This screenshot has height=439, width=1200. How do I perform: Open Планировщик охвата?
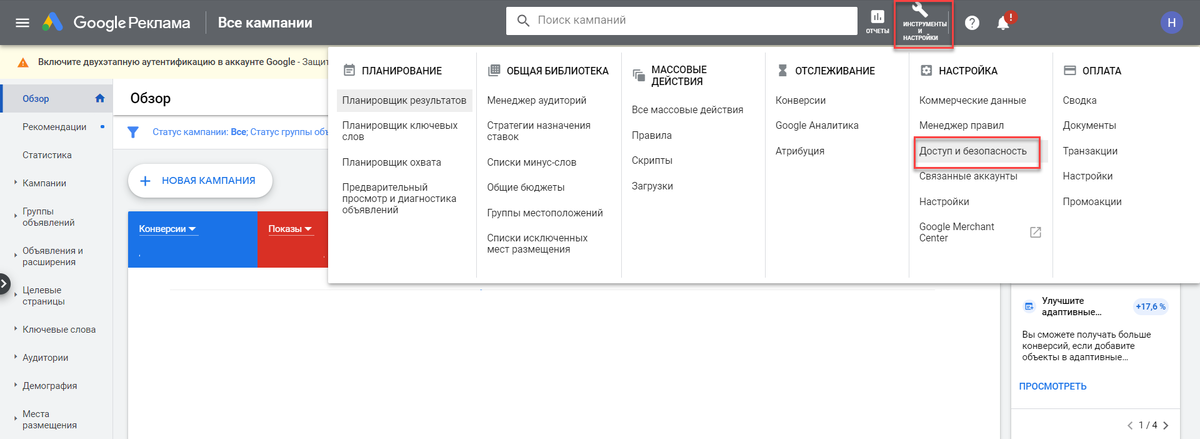391,161
